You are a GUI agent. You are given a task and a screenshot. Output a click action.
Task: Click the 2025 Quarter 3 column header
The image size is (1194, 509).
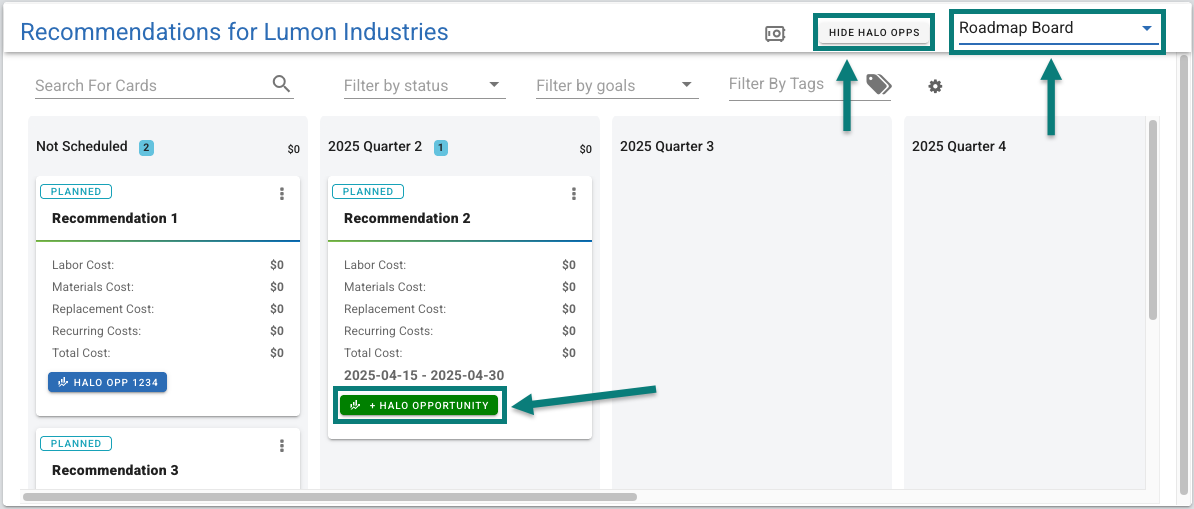pos(667,146)
